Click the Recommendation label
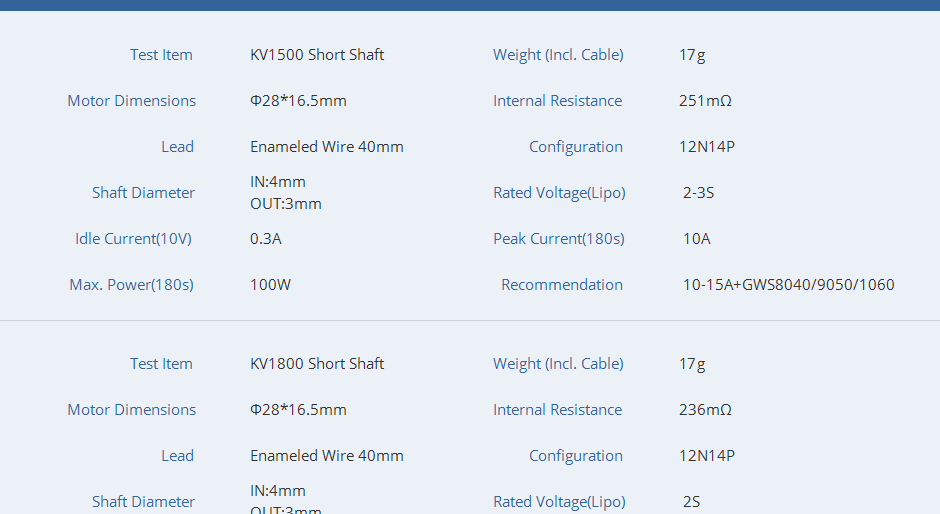Image resolution: width=940 pixels, height=514 pixels. (x=562, y=285)
